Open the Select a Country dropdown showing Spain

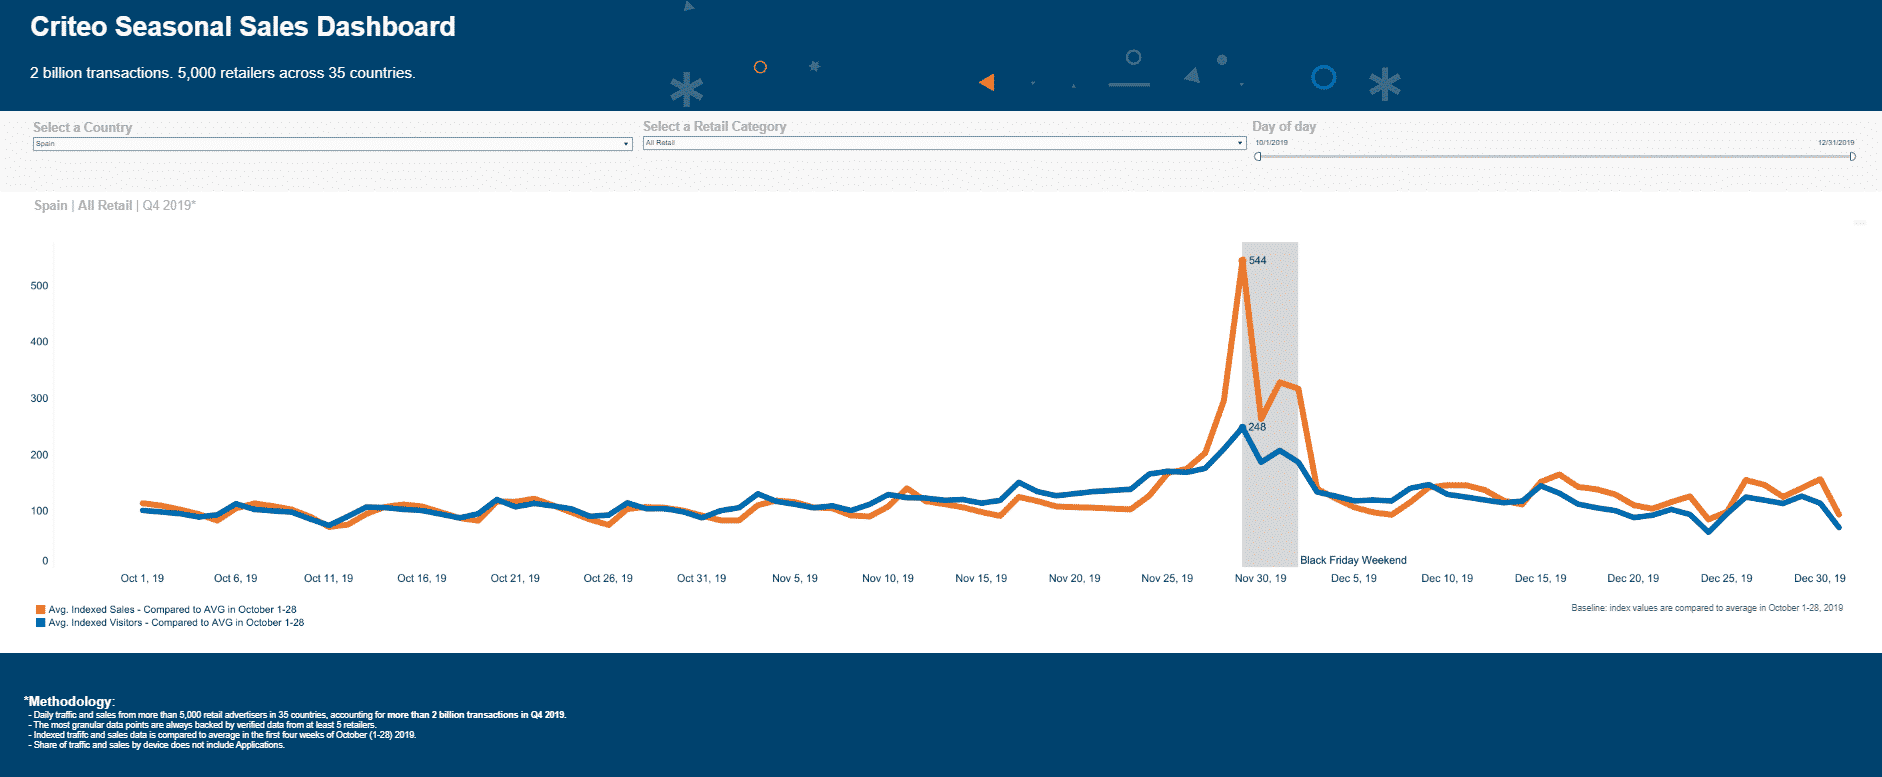pos(332,144)
